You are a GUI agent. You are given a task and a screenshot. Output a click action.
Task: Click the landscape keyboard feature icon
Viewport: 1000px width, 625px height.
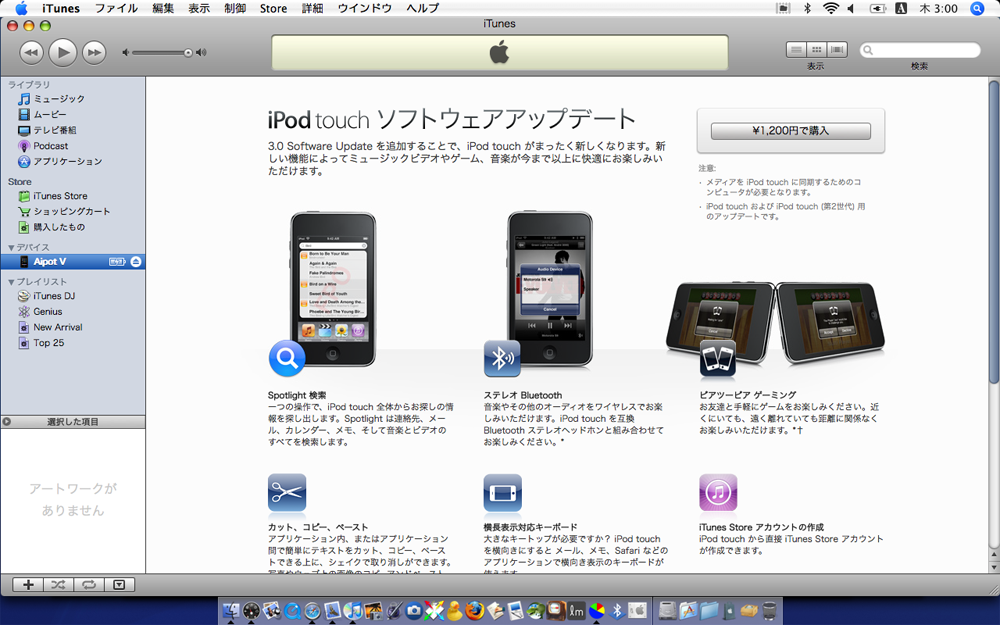503,492
